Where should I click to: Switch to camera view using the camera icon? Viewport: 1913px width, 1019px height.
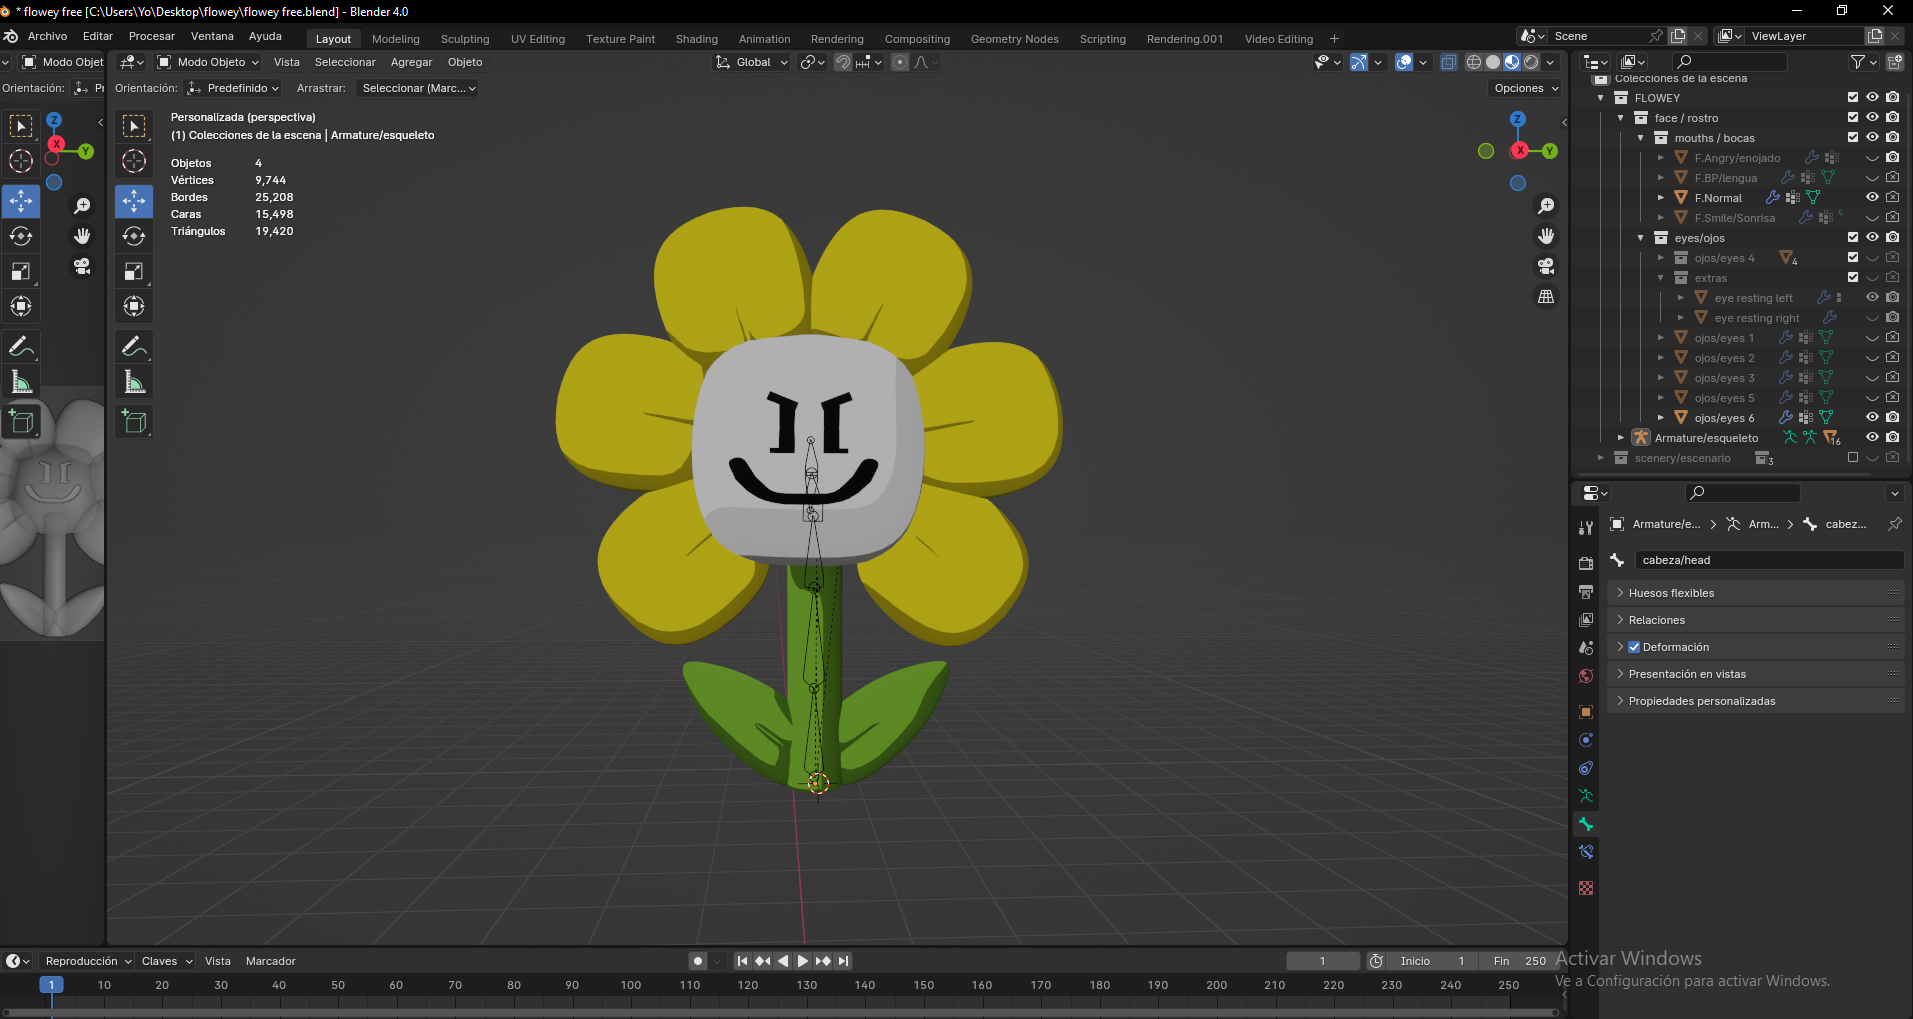[x=1545, y=266]
